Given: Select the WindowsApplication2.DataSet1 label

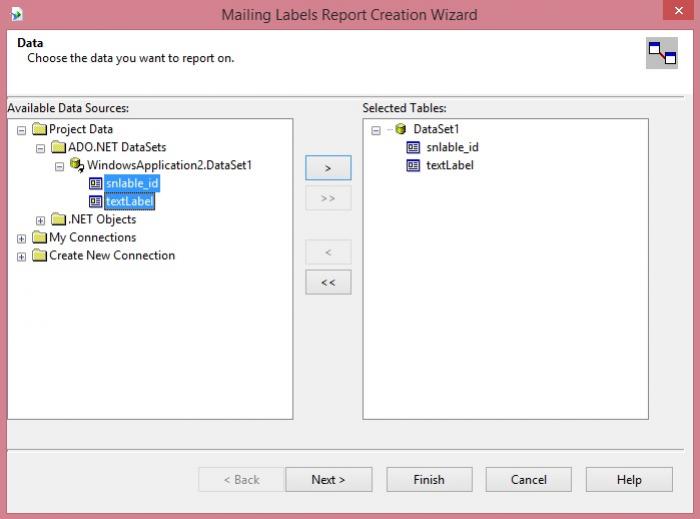Looking at the screenshot, I should [x=169, y=165].
